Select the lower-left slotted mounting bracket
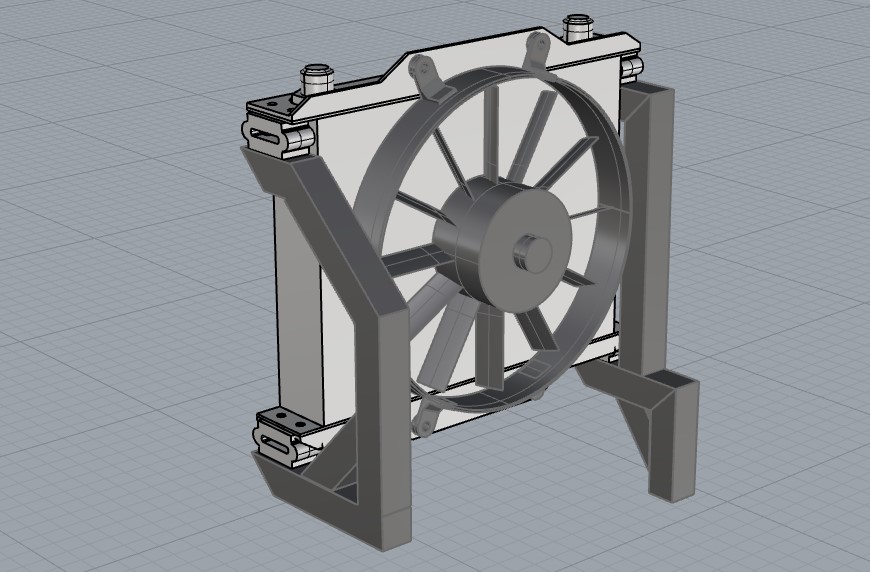Image resolution: width=870 pixels, height=572 pixels. click(283, 442)
